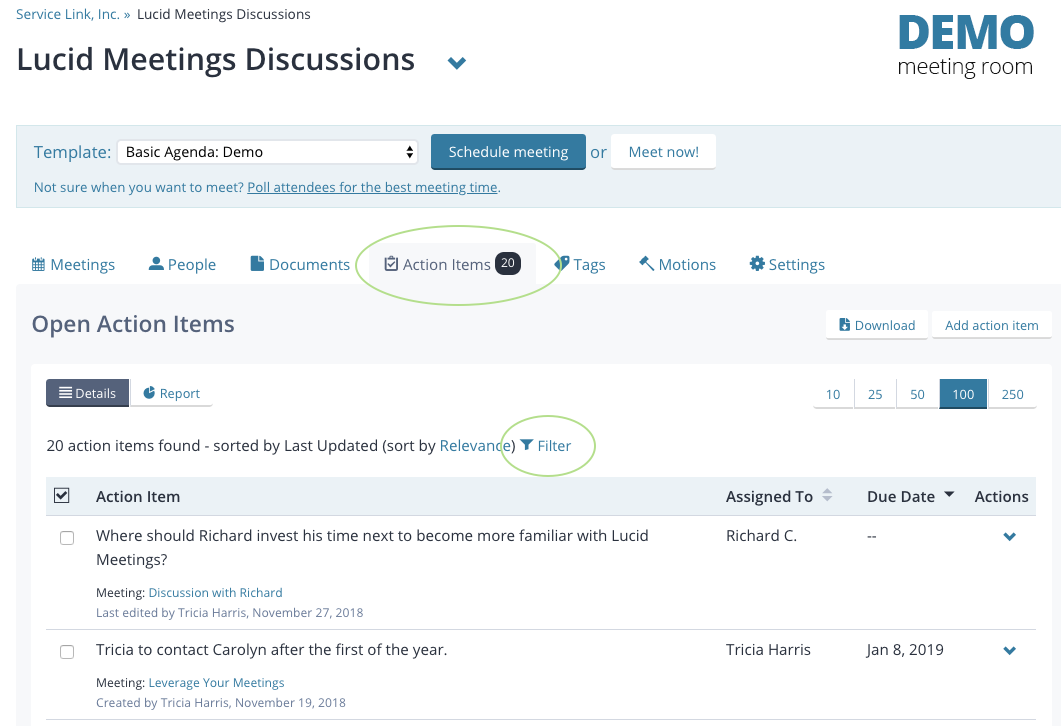The height and width of the screenshot is (726, 1061).
Task: Check the box for Richard's action item
Action: pos(67,538)
